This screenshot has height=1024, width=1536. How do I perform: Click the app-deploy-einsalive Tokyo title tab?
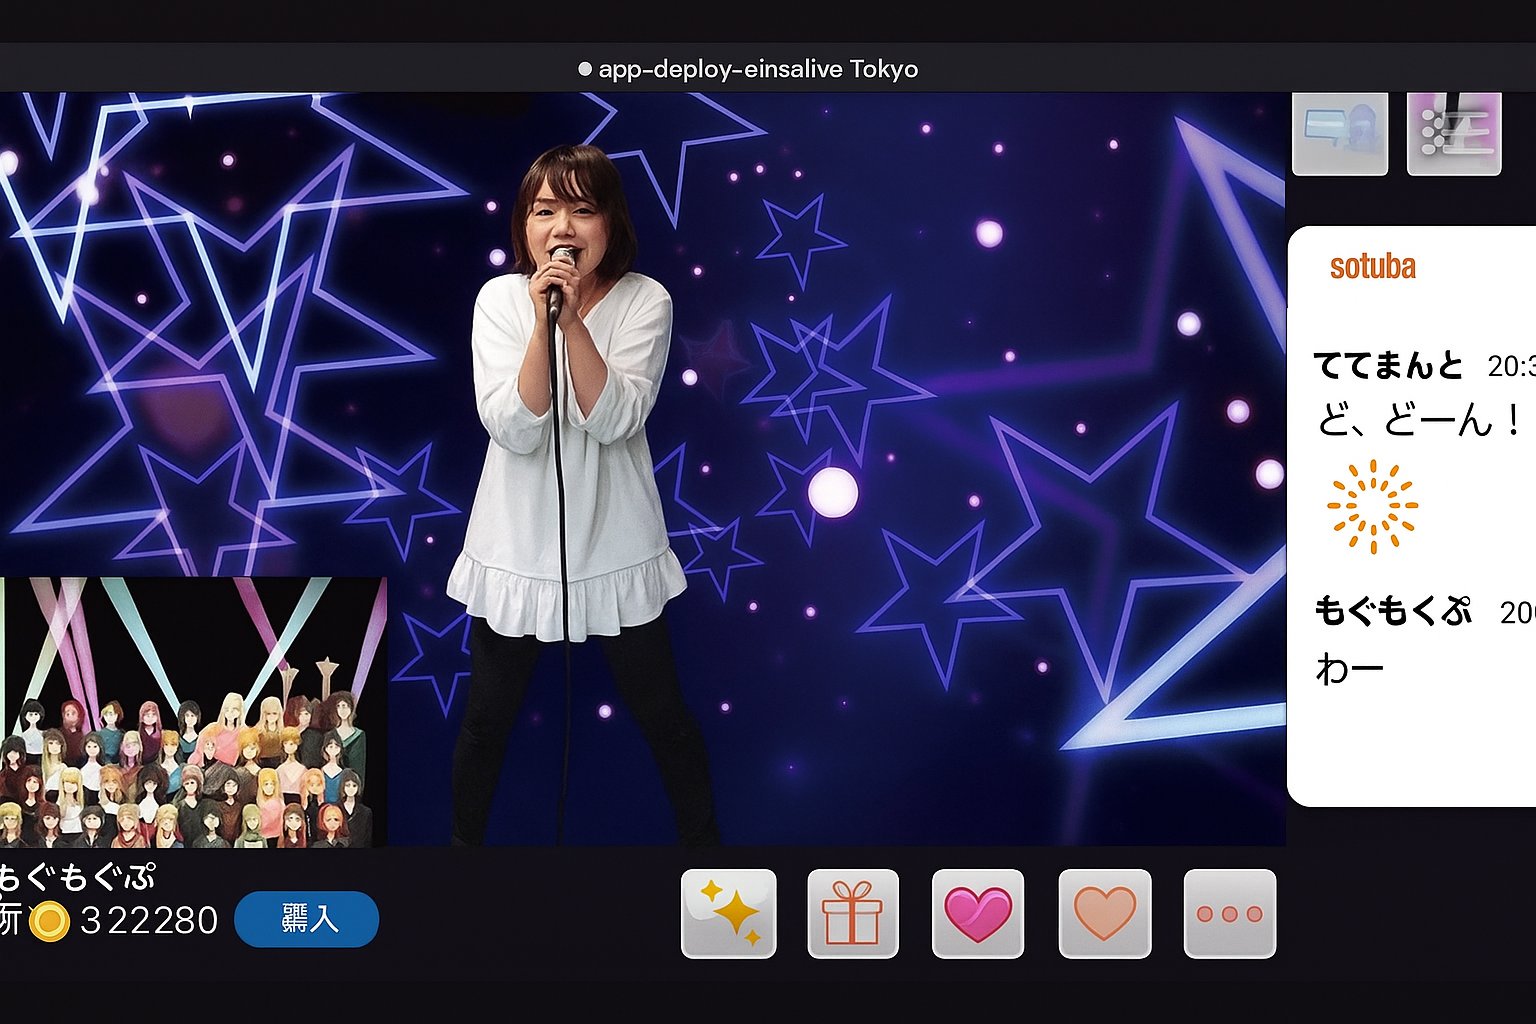pyautogui.click(x=757, y=69)
